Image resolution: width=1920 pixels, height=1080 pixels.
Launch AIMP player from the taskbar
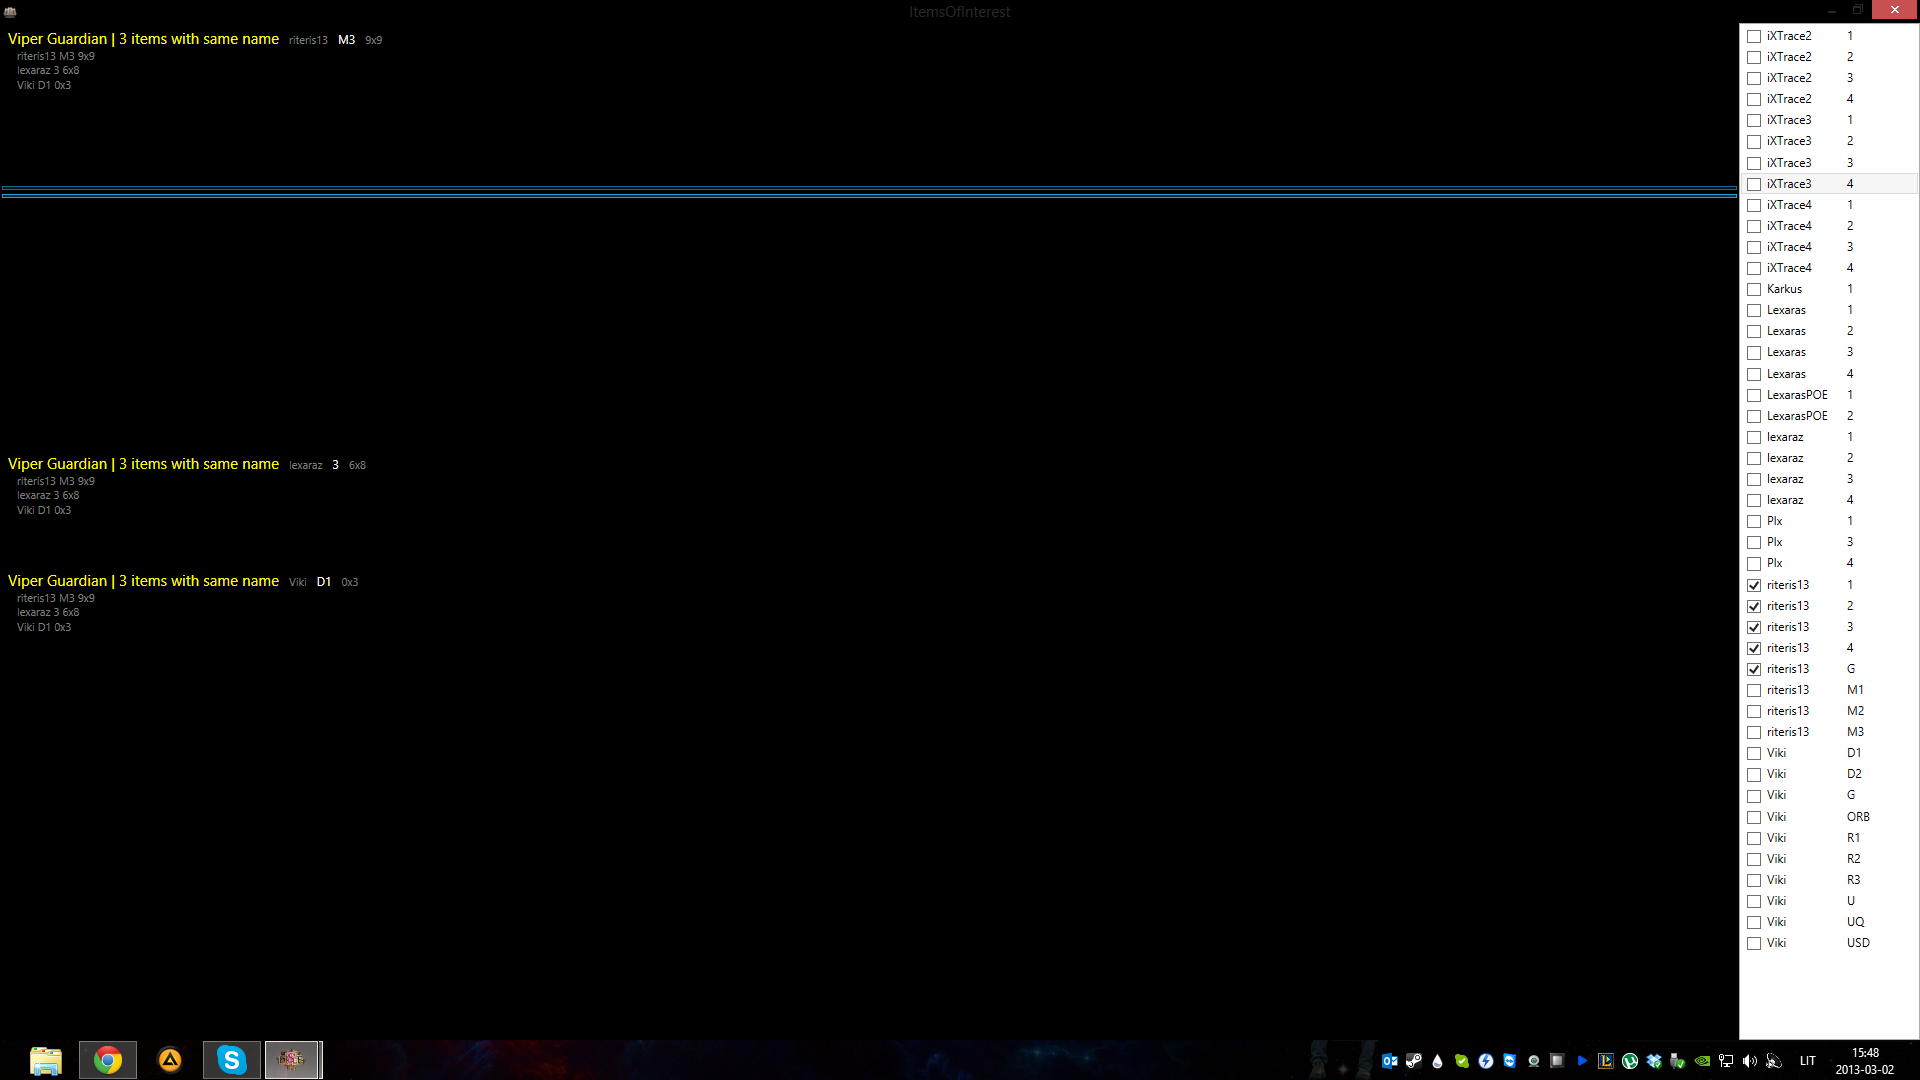pos(170,1060)
